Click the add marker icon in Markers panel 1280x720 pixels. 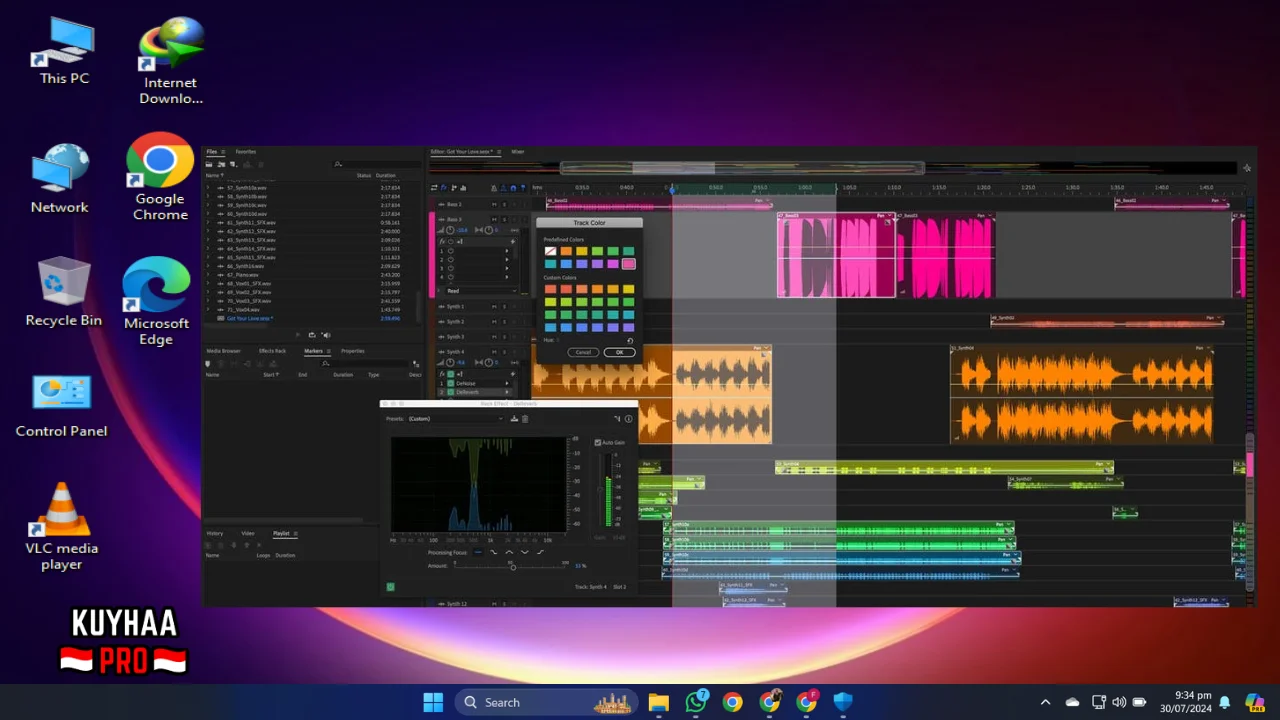tap(207, 364)
